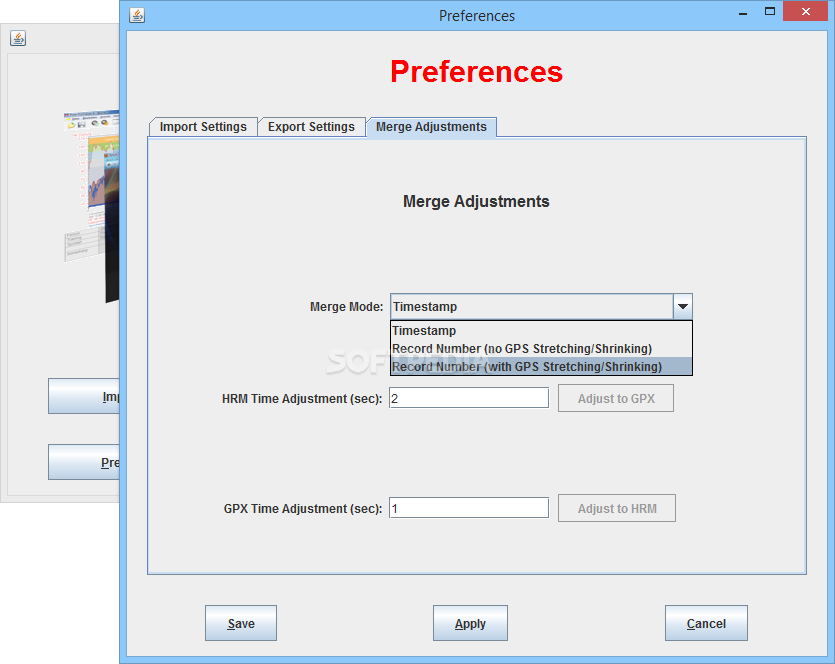Click the 'HRM Time Adjustment (sec):' label
Image resolution: width=835 pixels, height=664 pixels.
(x=302, y=399)
